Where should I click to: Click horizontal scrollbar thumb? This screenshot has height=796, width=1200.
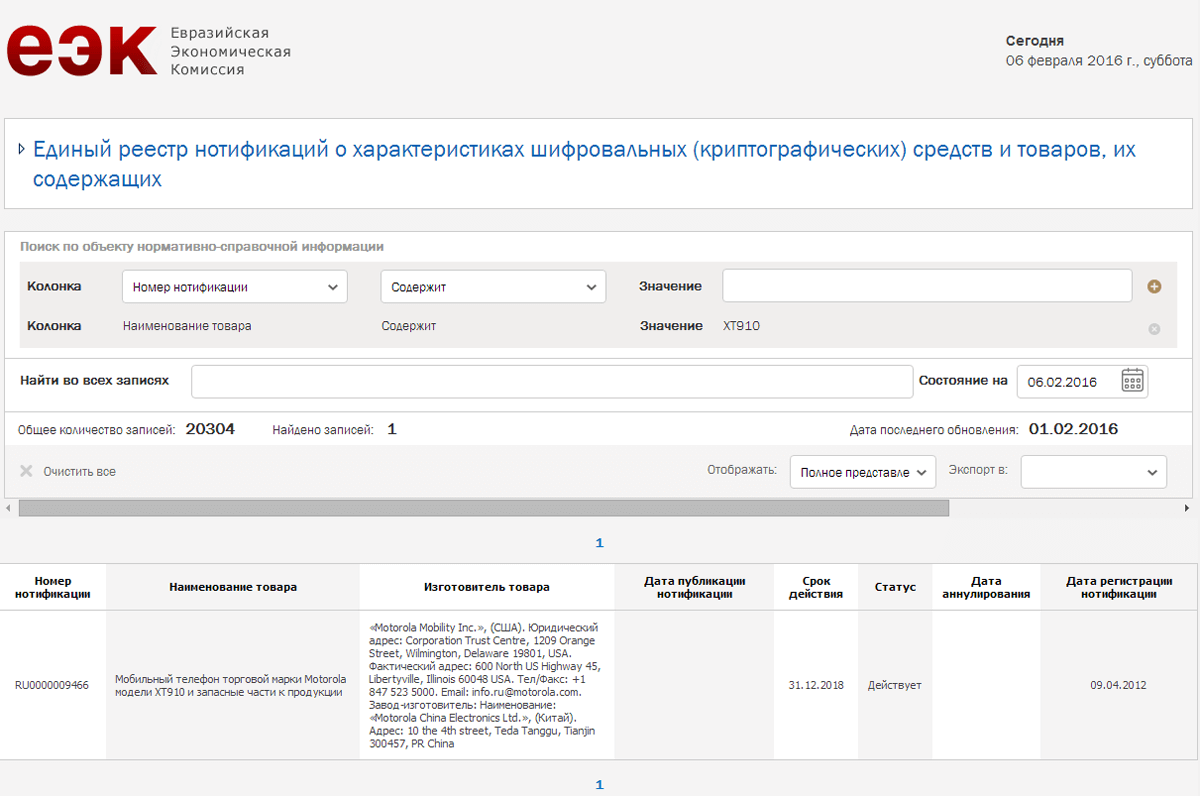pyautogui.click(x=483, y=508)
